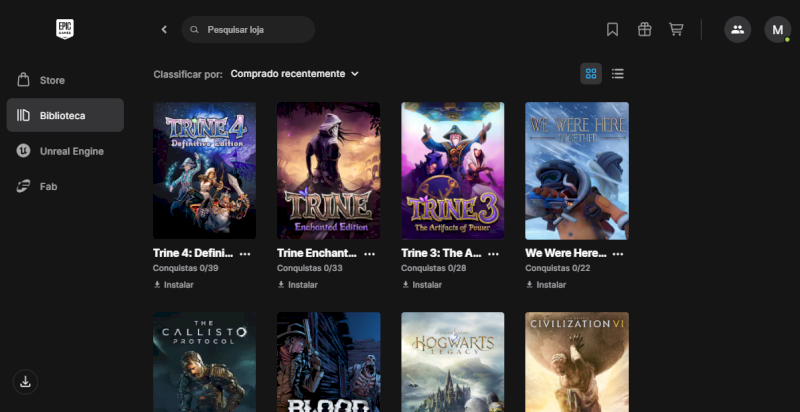The height and width of the screenshot is (412, 800).
Task: Open the shopping cart
Action: coord(676,30)
